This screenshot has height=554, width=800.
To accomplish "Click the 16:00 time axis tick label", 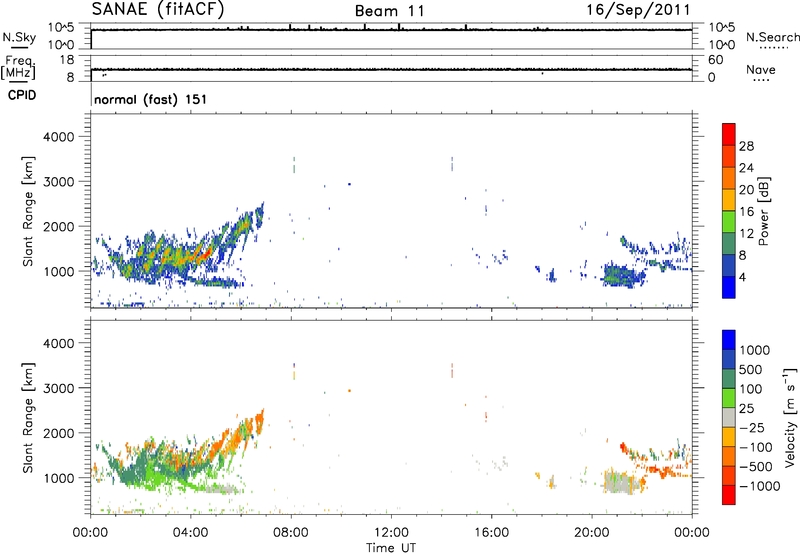I will [x=491, y=532].
